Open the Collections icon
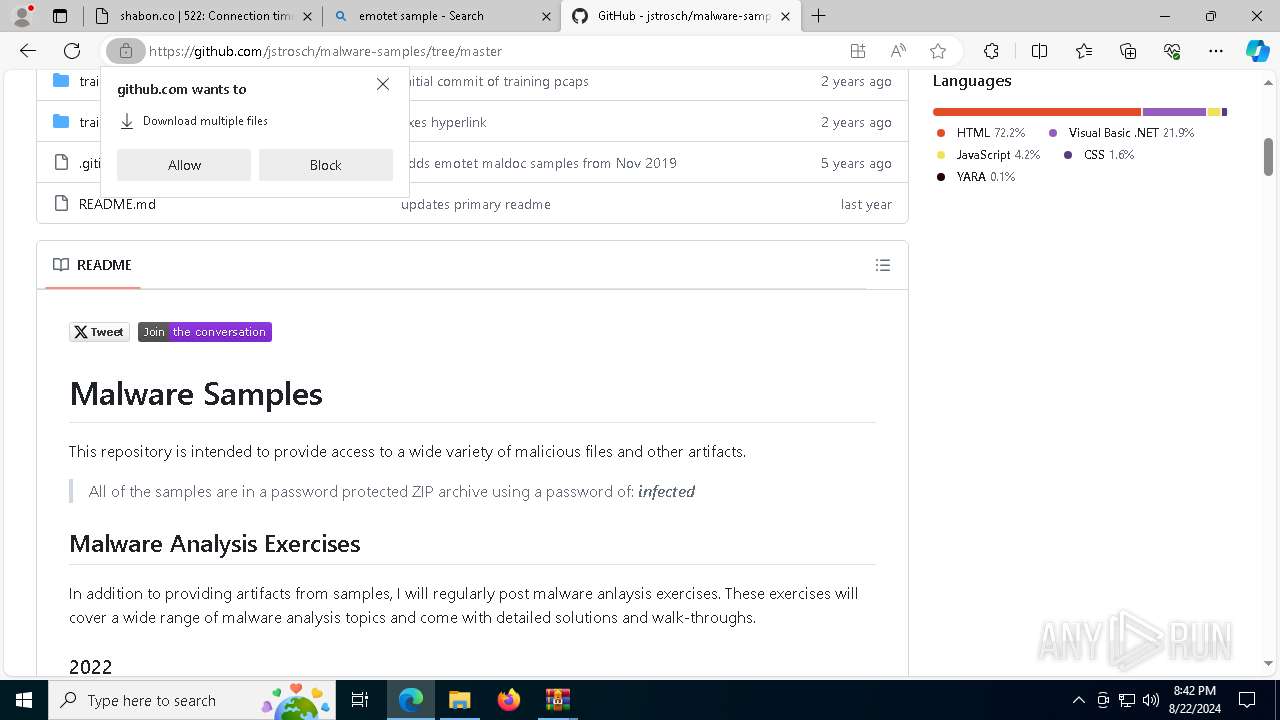This screenshot has width=1280, height=720. point(1128,51)
